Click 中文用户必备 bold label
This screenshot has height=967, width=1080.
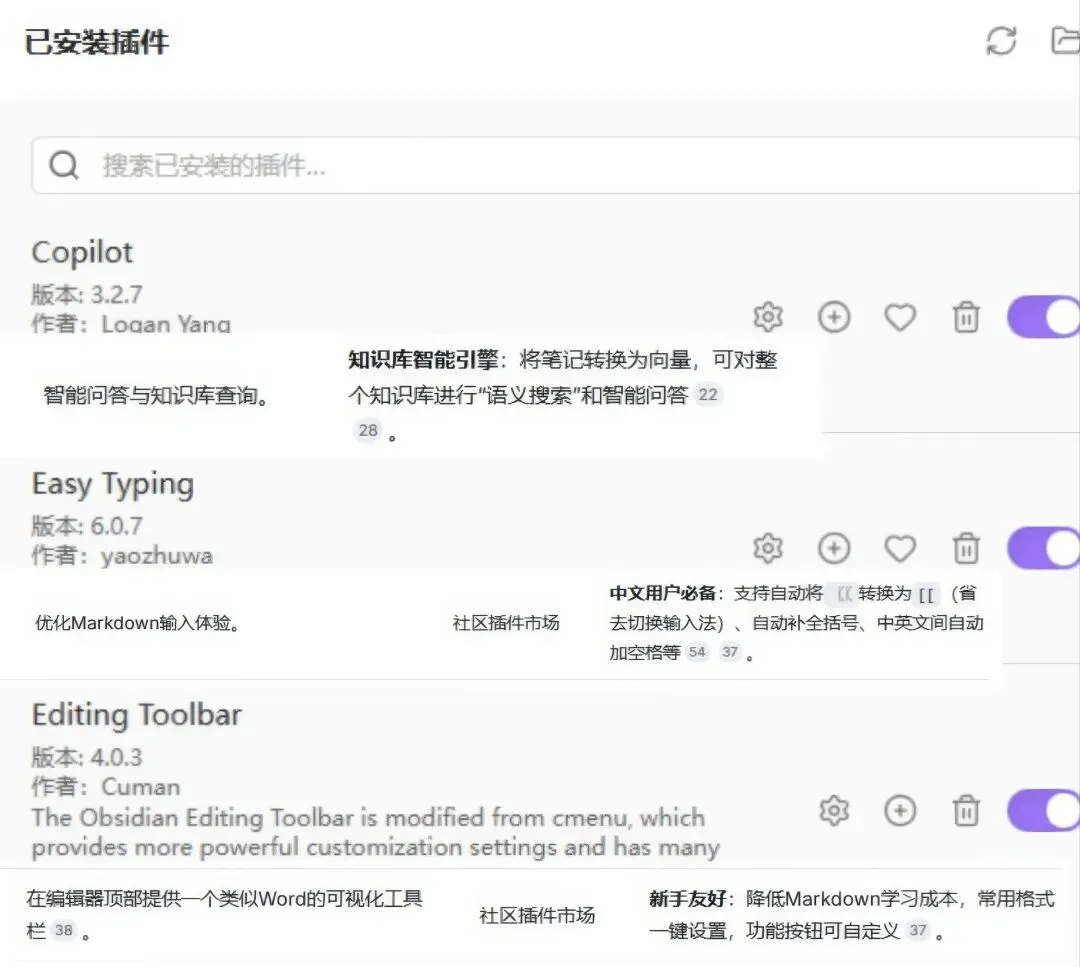point(663,593)
